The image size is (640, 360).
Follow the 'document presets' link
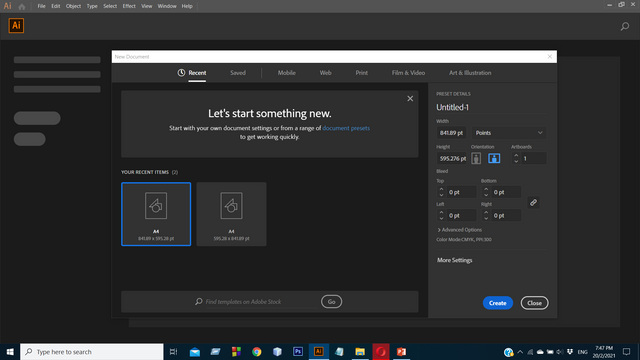pyautogui.click(x=346, y=128)
